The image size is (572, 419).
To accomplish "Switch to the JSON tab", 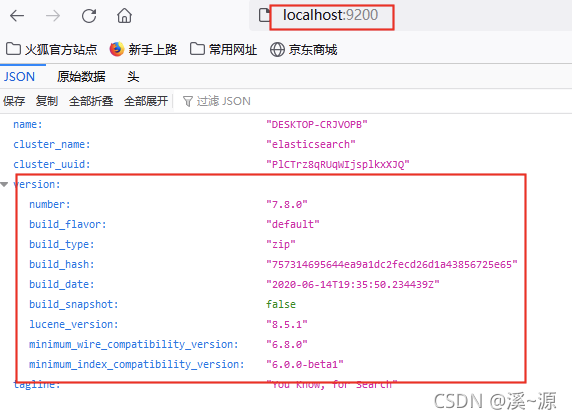I will (x=19, y=77).
